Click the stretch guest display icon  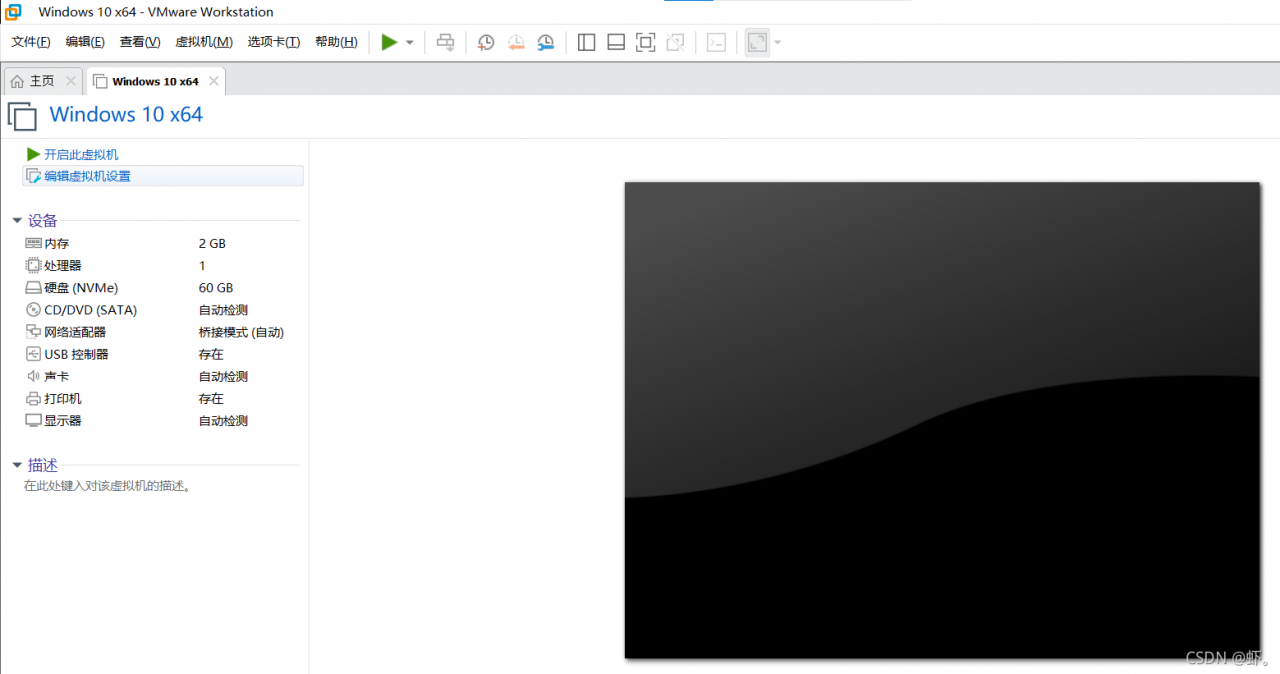(757, 42)
